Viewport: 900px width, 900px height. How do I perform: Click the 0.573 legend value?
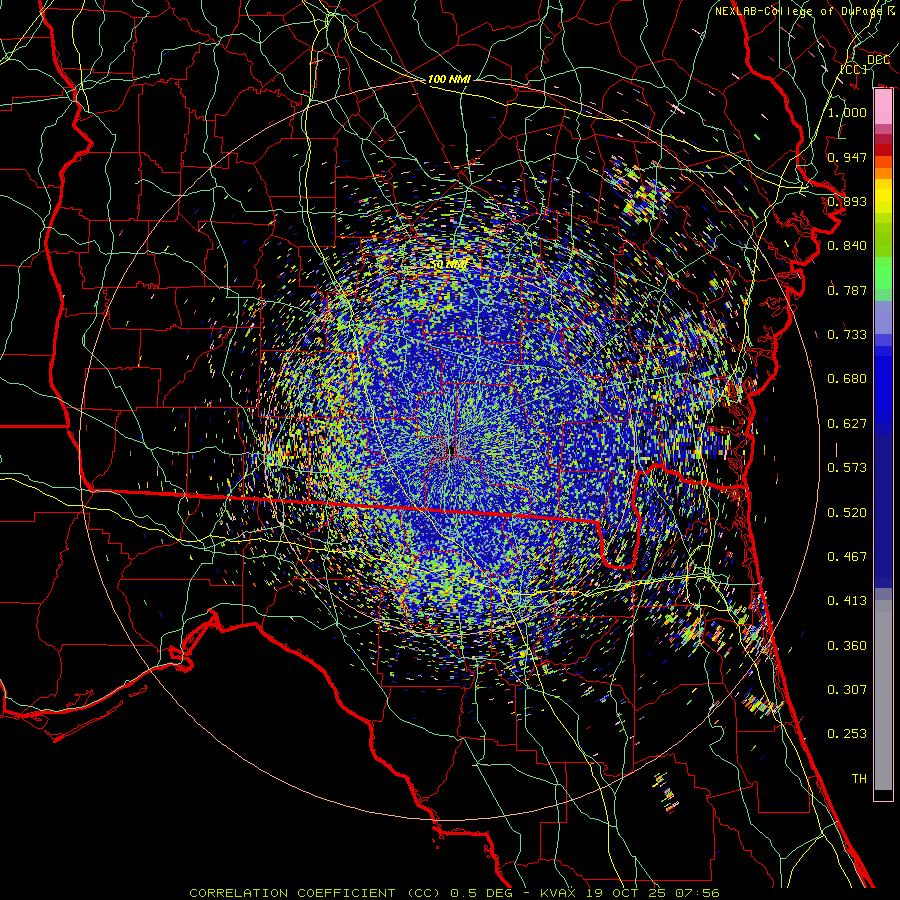847,468
